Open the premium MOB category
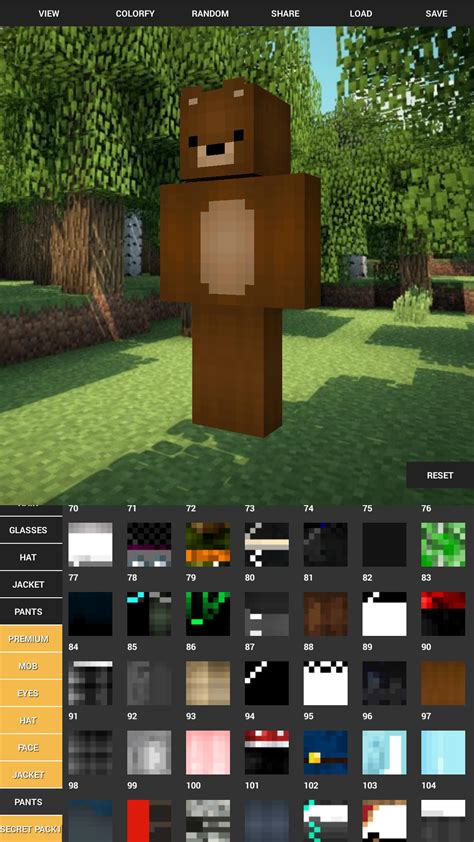474x842 pixels. pyautogui.click(x=28, y=666)
